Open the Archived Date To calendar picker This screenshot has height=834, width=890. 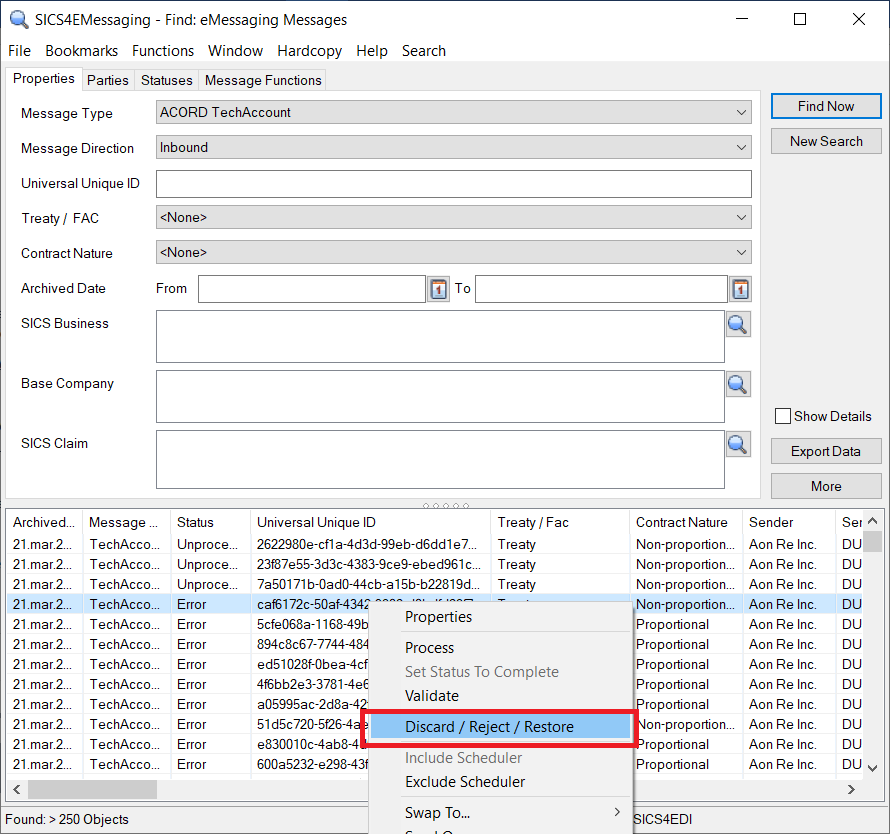coord(740,289)
